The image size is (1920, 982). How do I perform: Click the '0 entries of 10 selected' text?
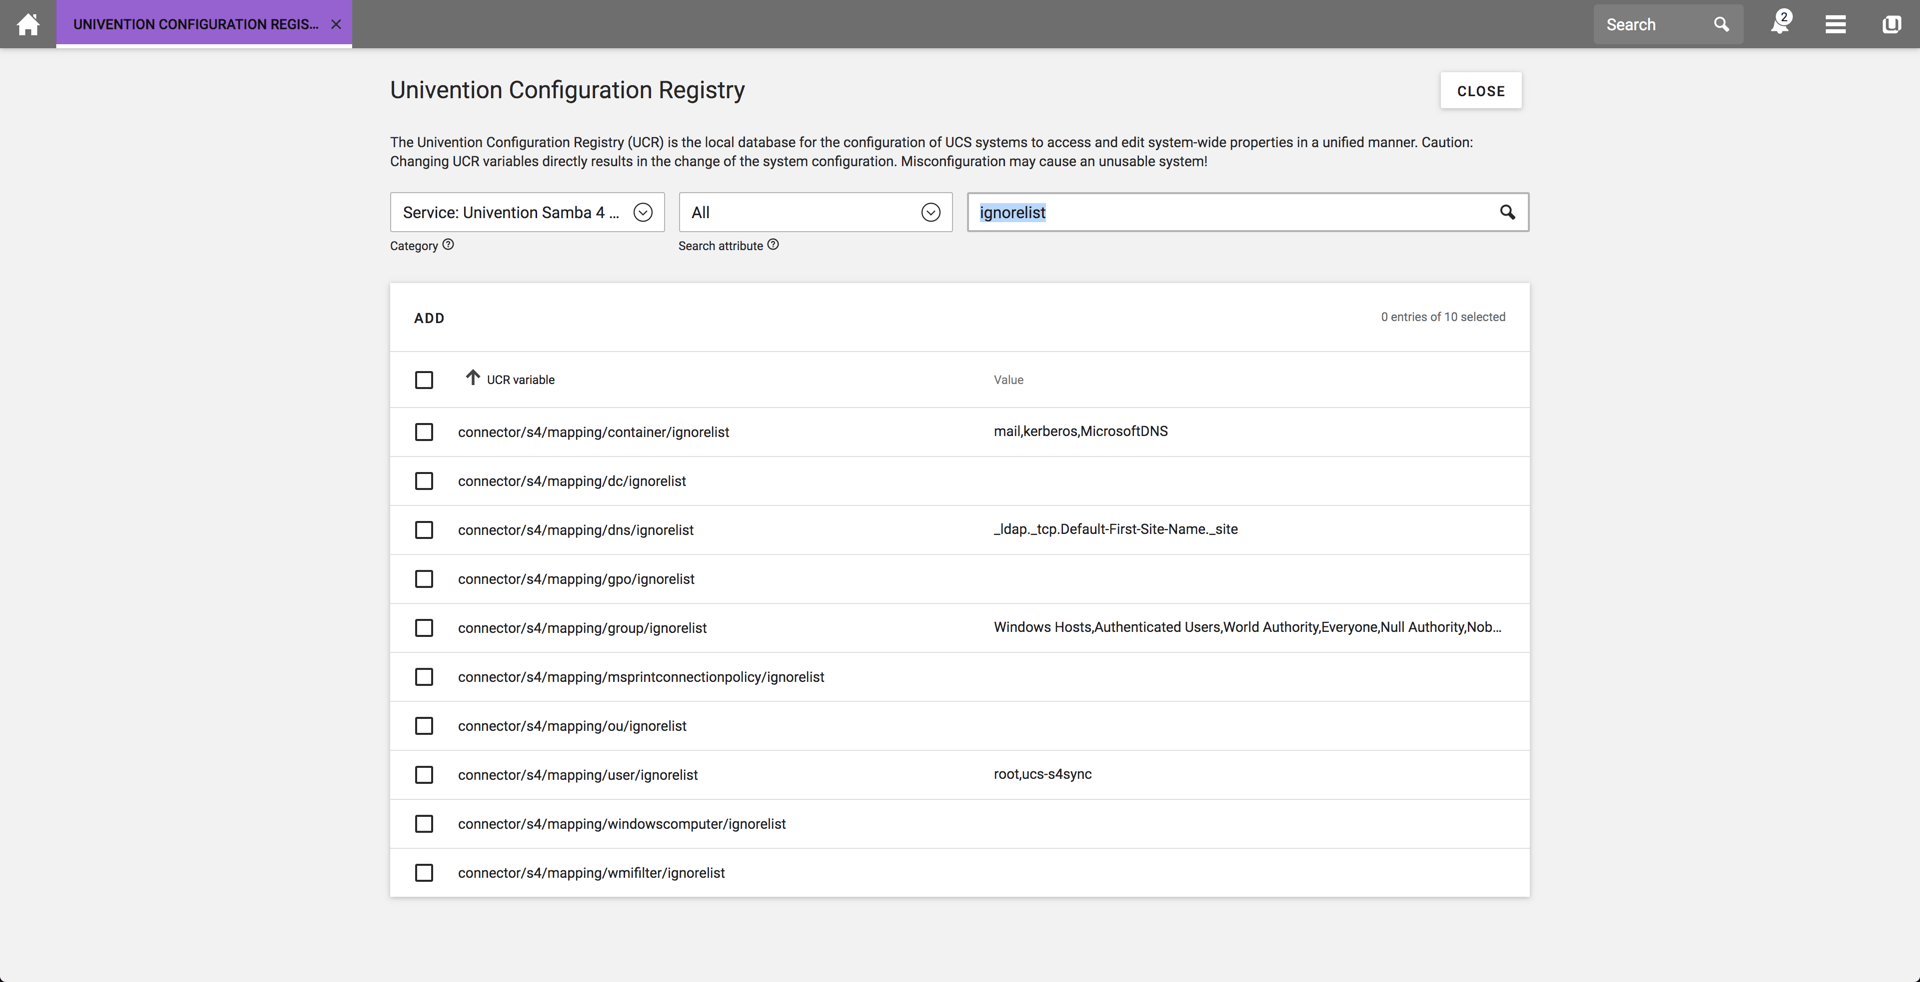1443,317
